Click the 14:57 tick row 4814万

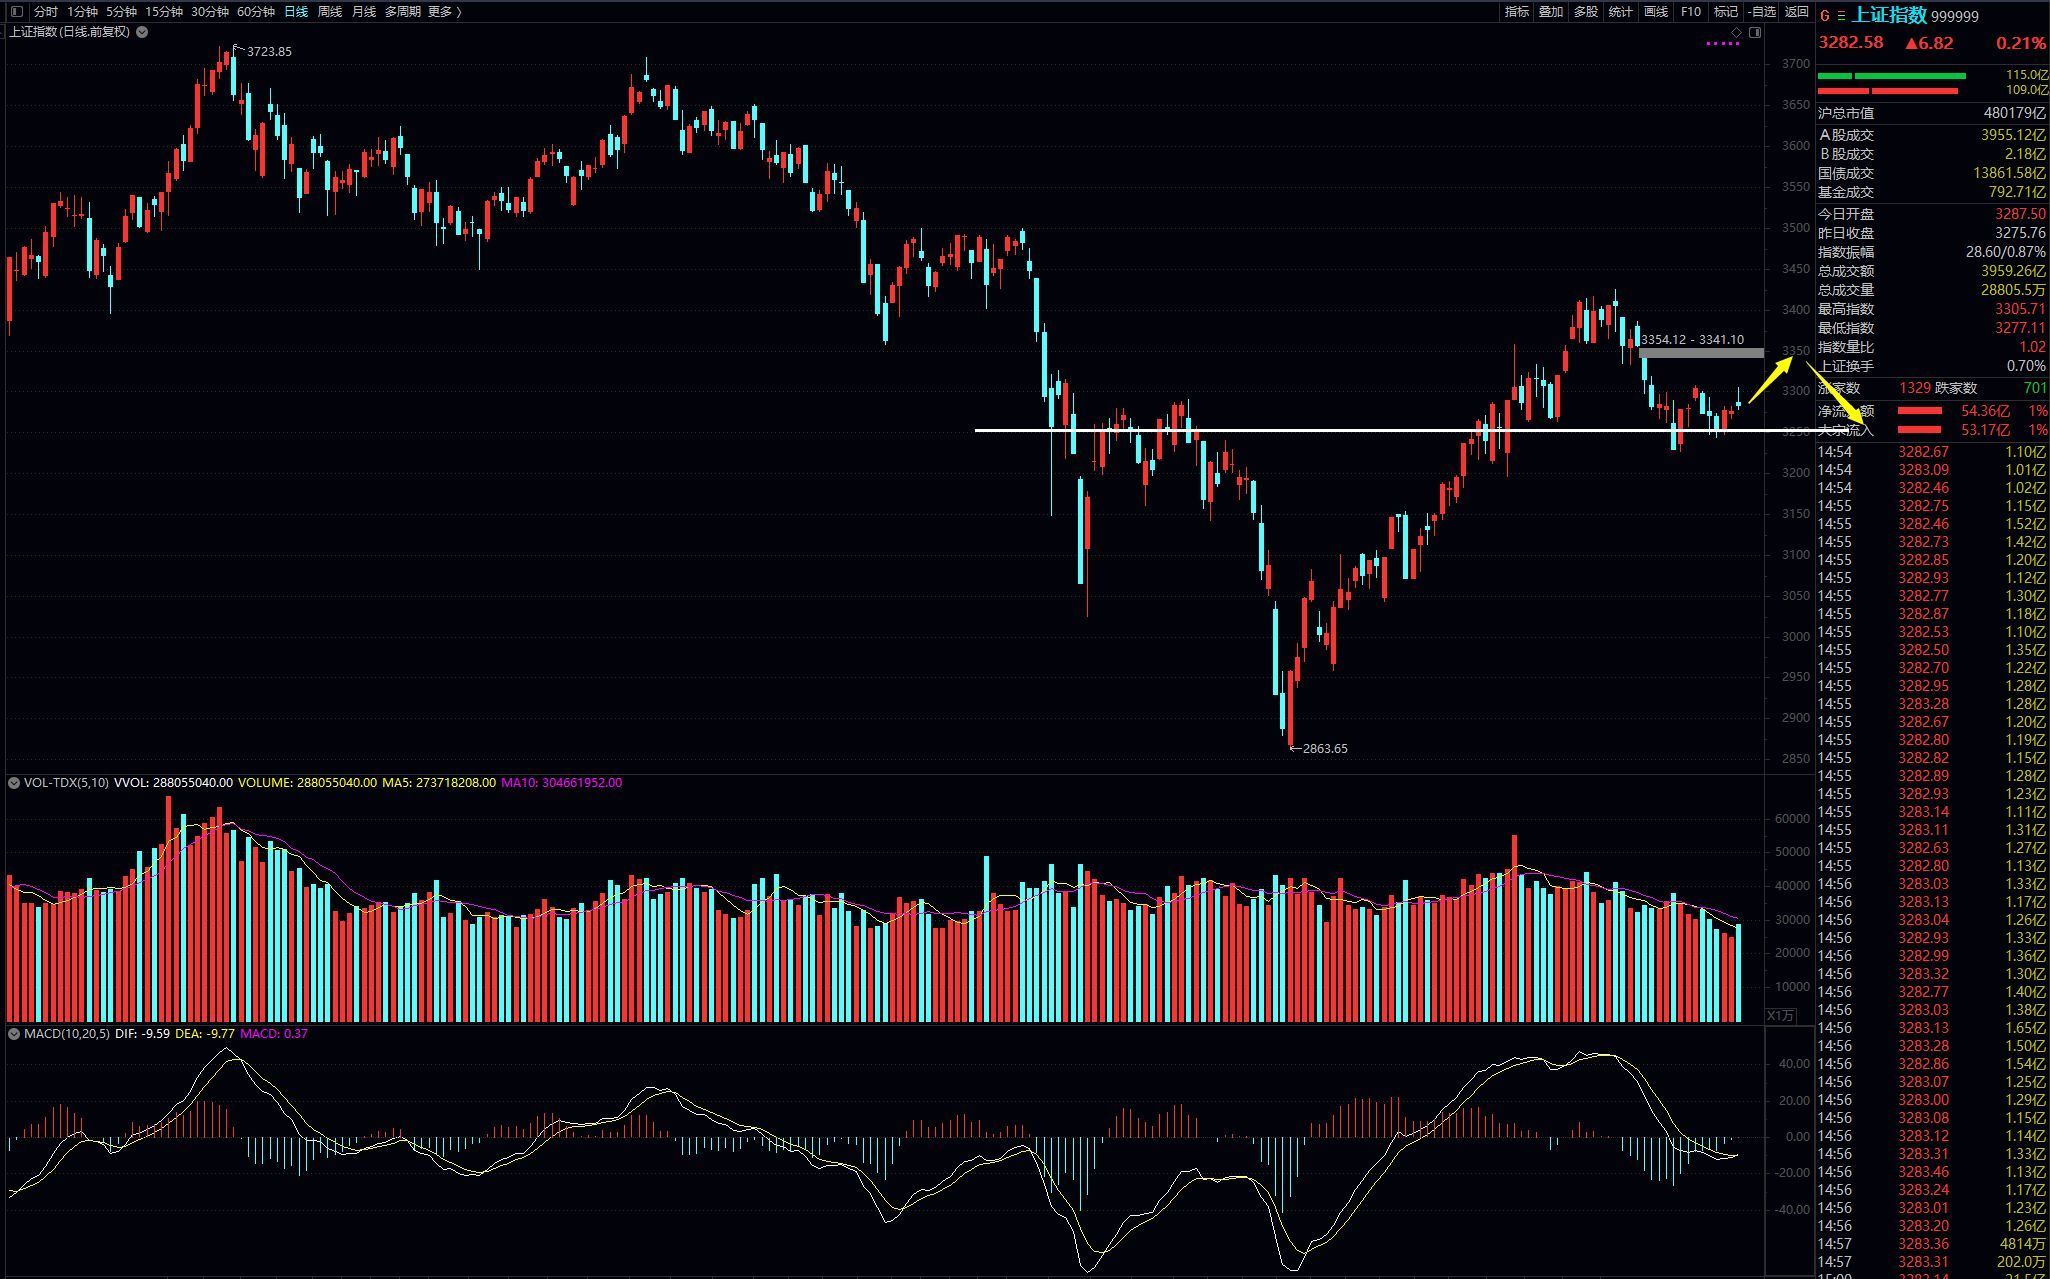[x=1932, y=1244]
